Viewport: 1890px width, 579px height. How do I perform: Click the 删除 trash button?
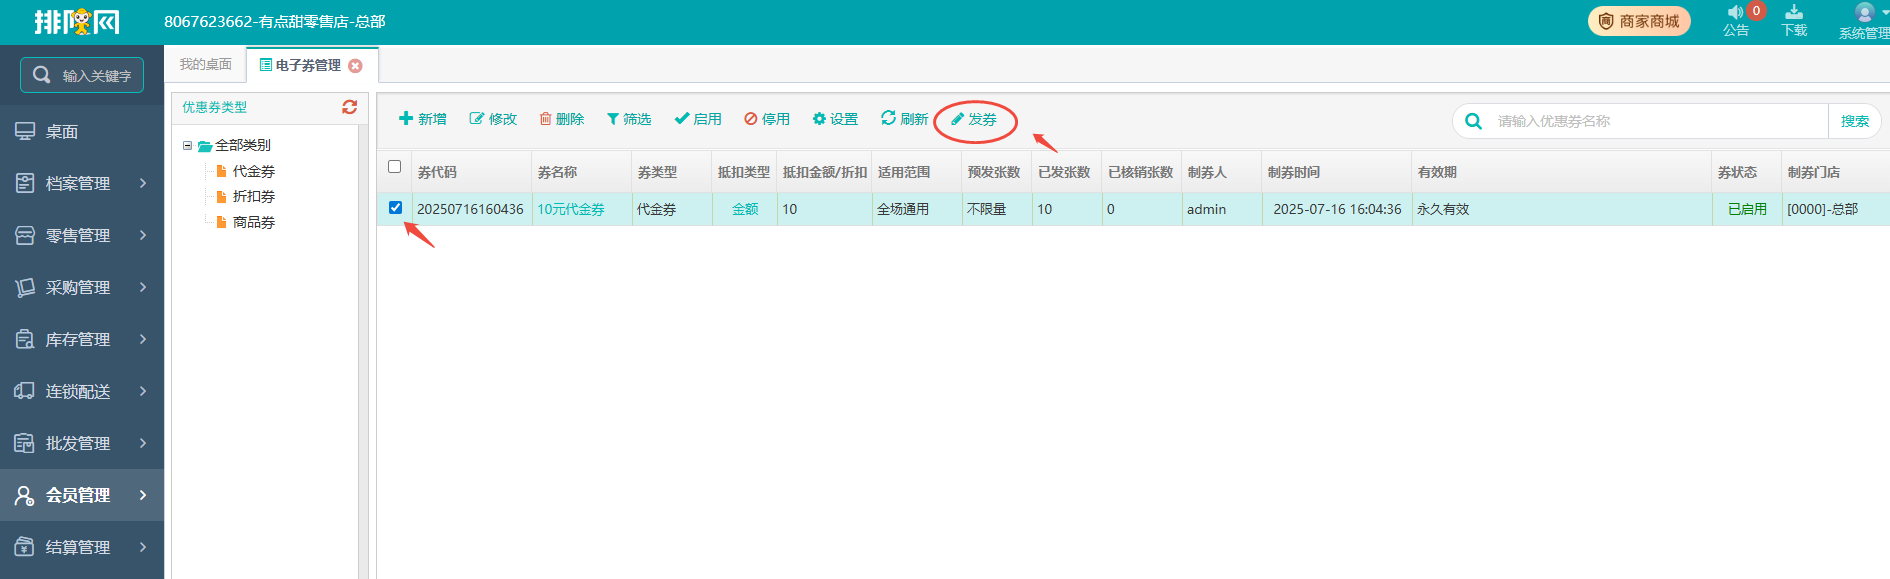[561, 119]
